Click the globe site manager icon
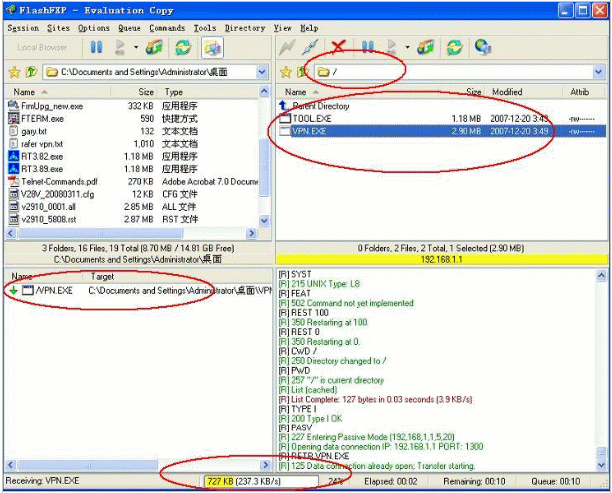This screenshot has width=612, height=493. pyautogui.click(x=483, y=47)
